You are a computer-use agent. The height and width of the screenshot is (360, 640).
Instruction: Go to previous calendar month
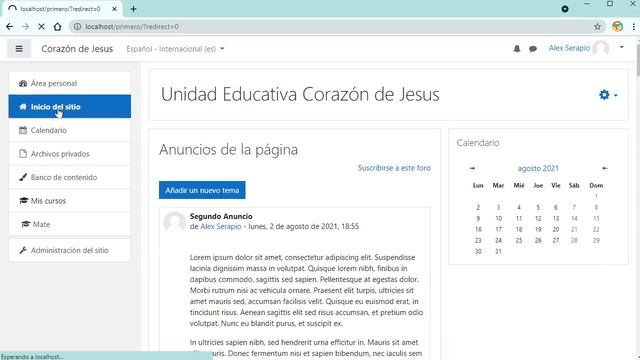[472, 168]
